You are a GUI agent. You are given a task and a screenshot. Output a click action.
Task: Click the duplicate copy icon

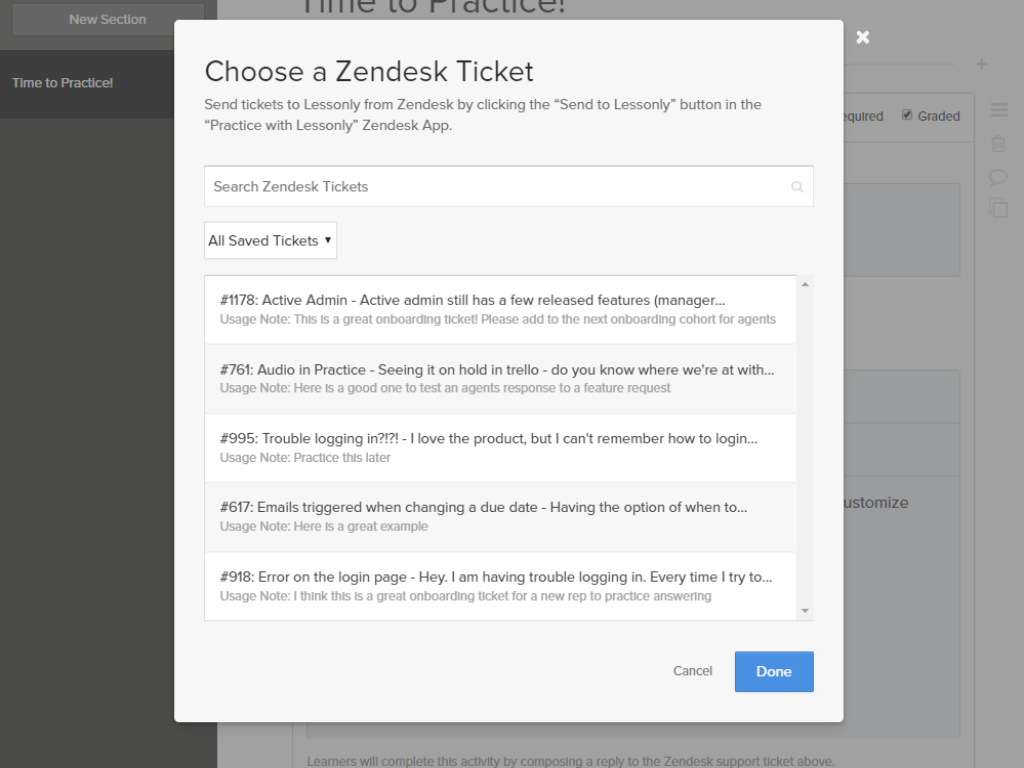998,208
